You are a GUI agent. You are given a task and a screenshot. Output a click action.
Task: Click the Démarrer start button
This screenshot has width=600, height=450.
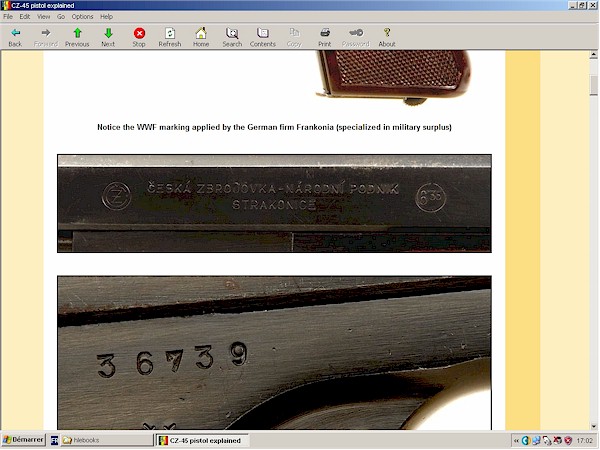pyautogui.click(x=23, y=440)
